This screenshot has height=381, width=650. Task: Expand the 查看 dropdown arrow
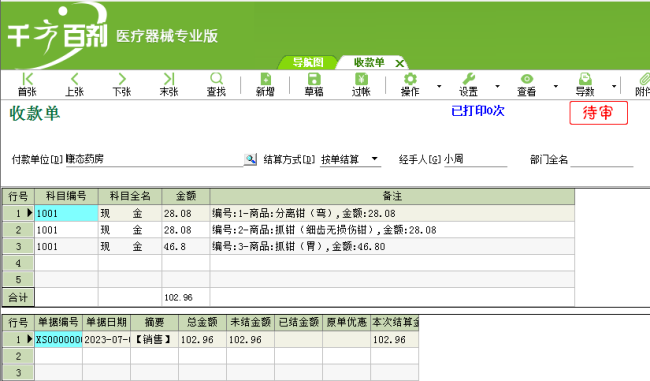coord(556,86)
